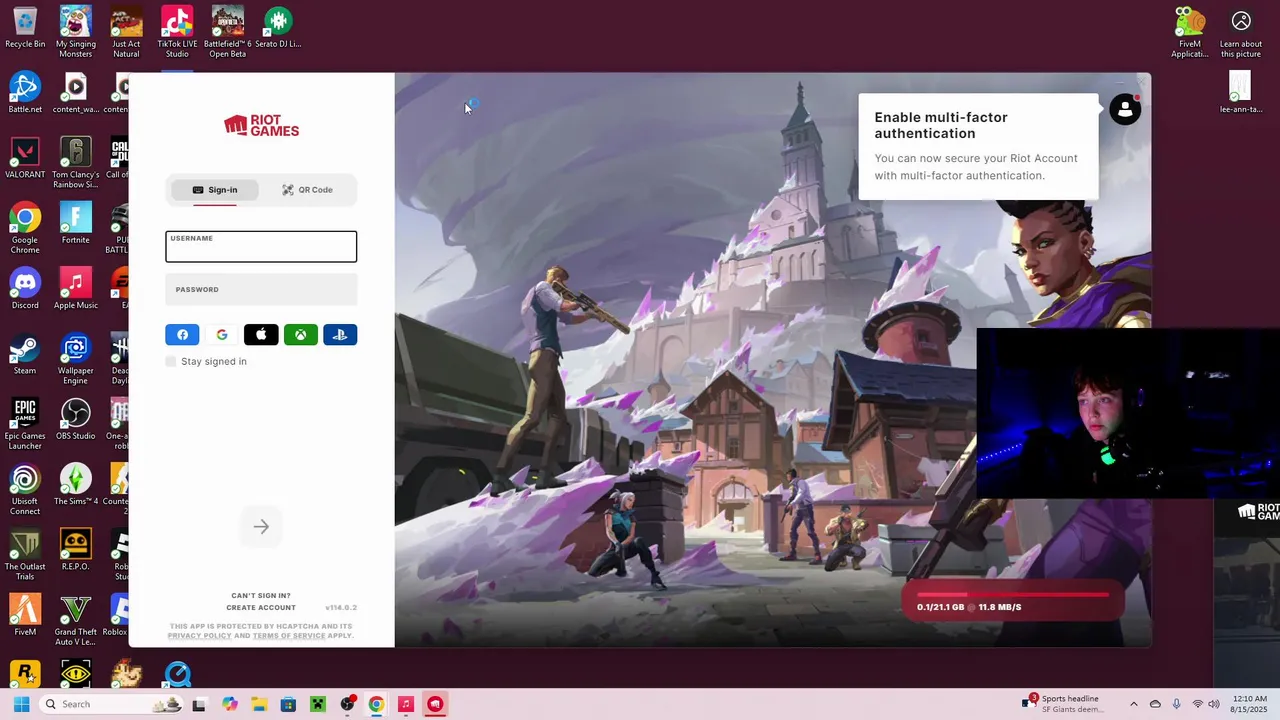
Task: Select Discord desktop icon
Action: (x=25, y=289)
